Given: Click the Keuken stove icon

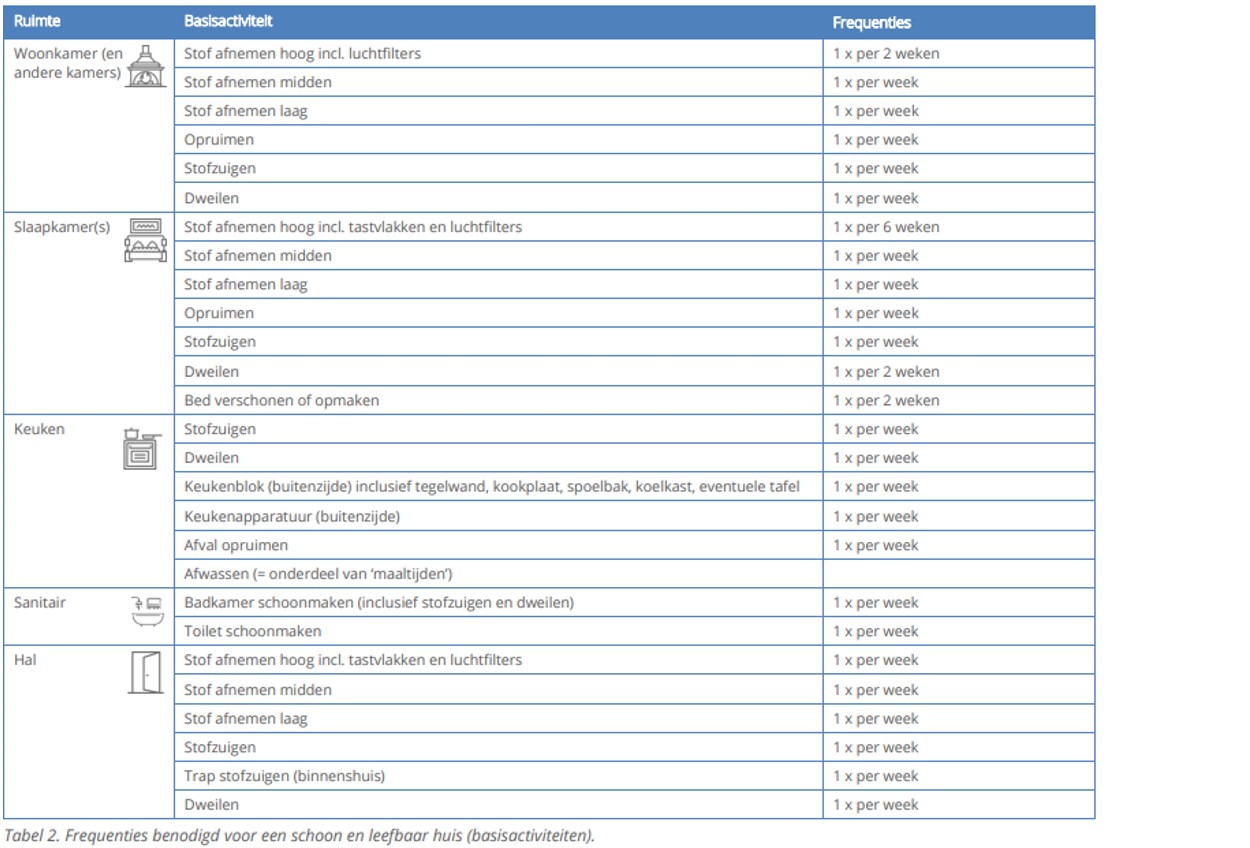Looking at the screenshot, I should point(142,449).
